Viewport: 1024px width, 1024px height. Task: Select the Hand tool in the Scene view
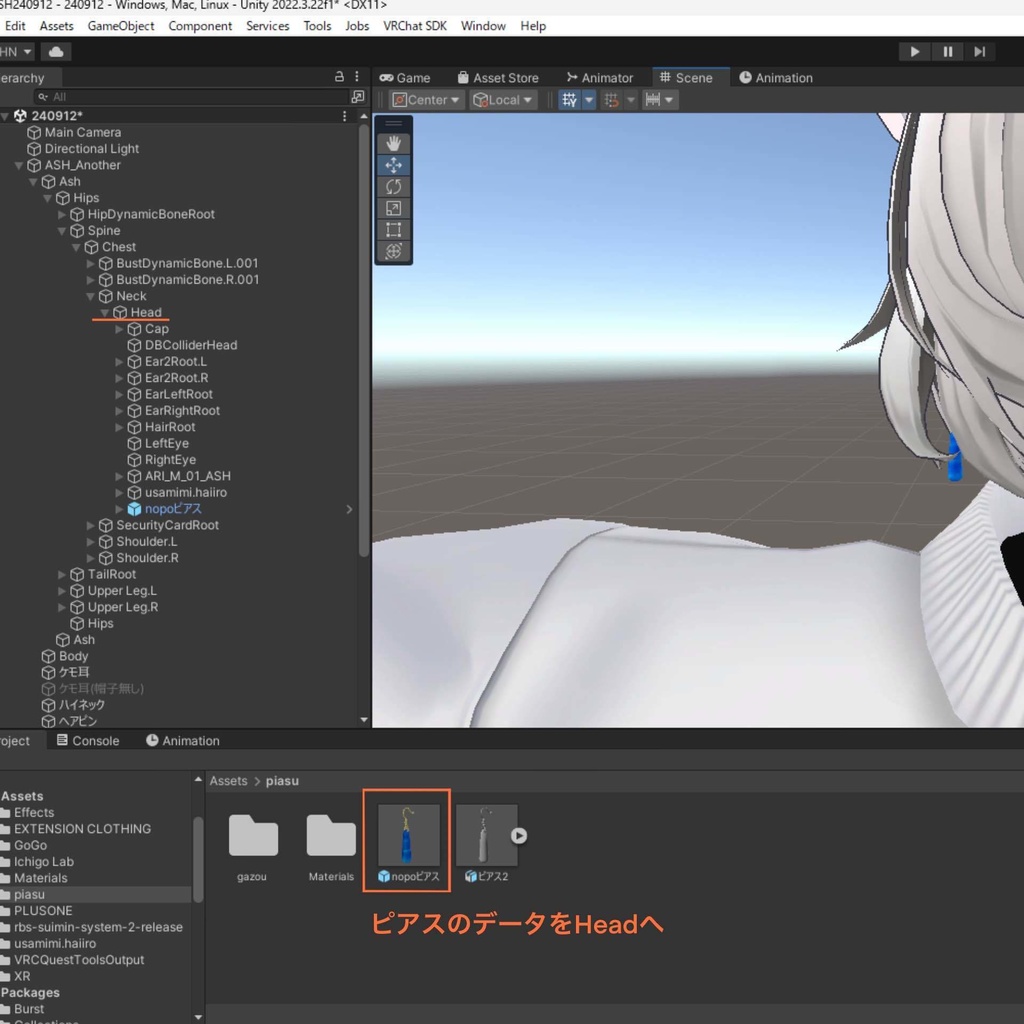393,142
